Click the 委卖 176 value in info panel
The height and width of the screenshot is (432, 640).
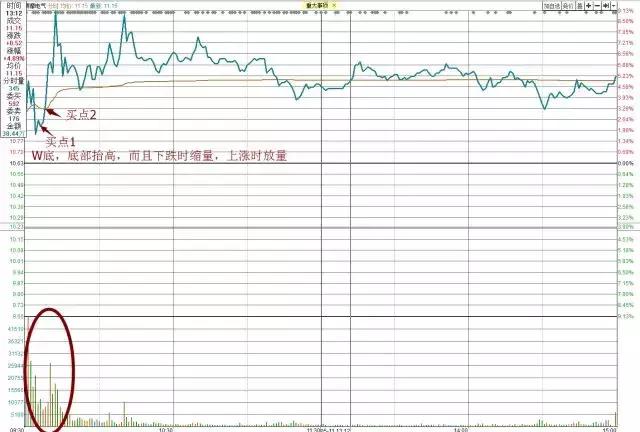click(x=14, y=119)
